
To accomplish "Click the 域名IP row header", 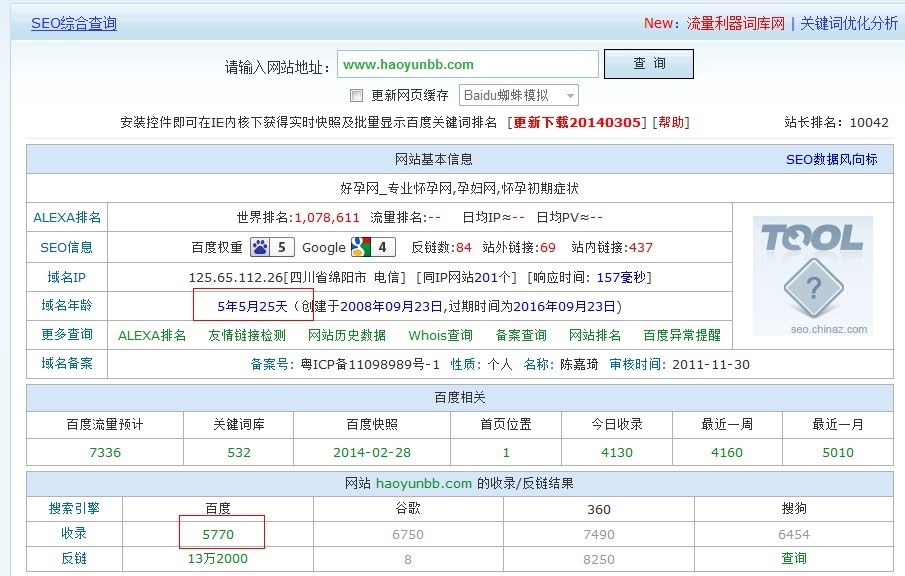I will (x=66, y=278).
